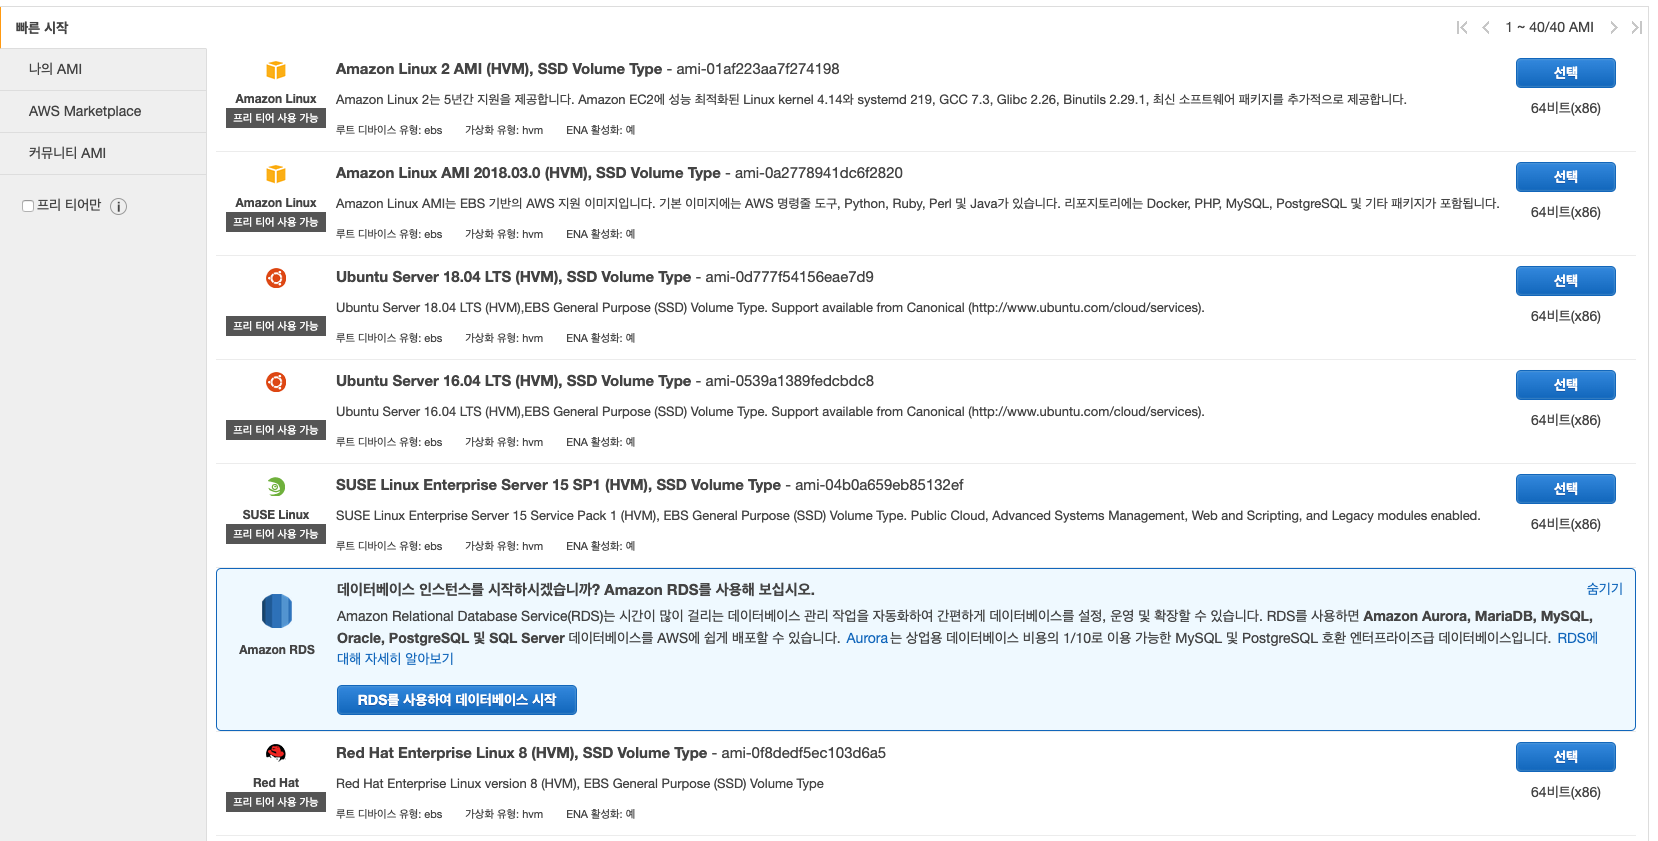Select Amazon Linux AMI 2018.03.0 with 선택
The image size is (1658, 841).
[1565, 177]
